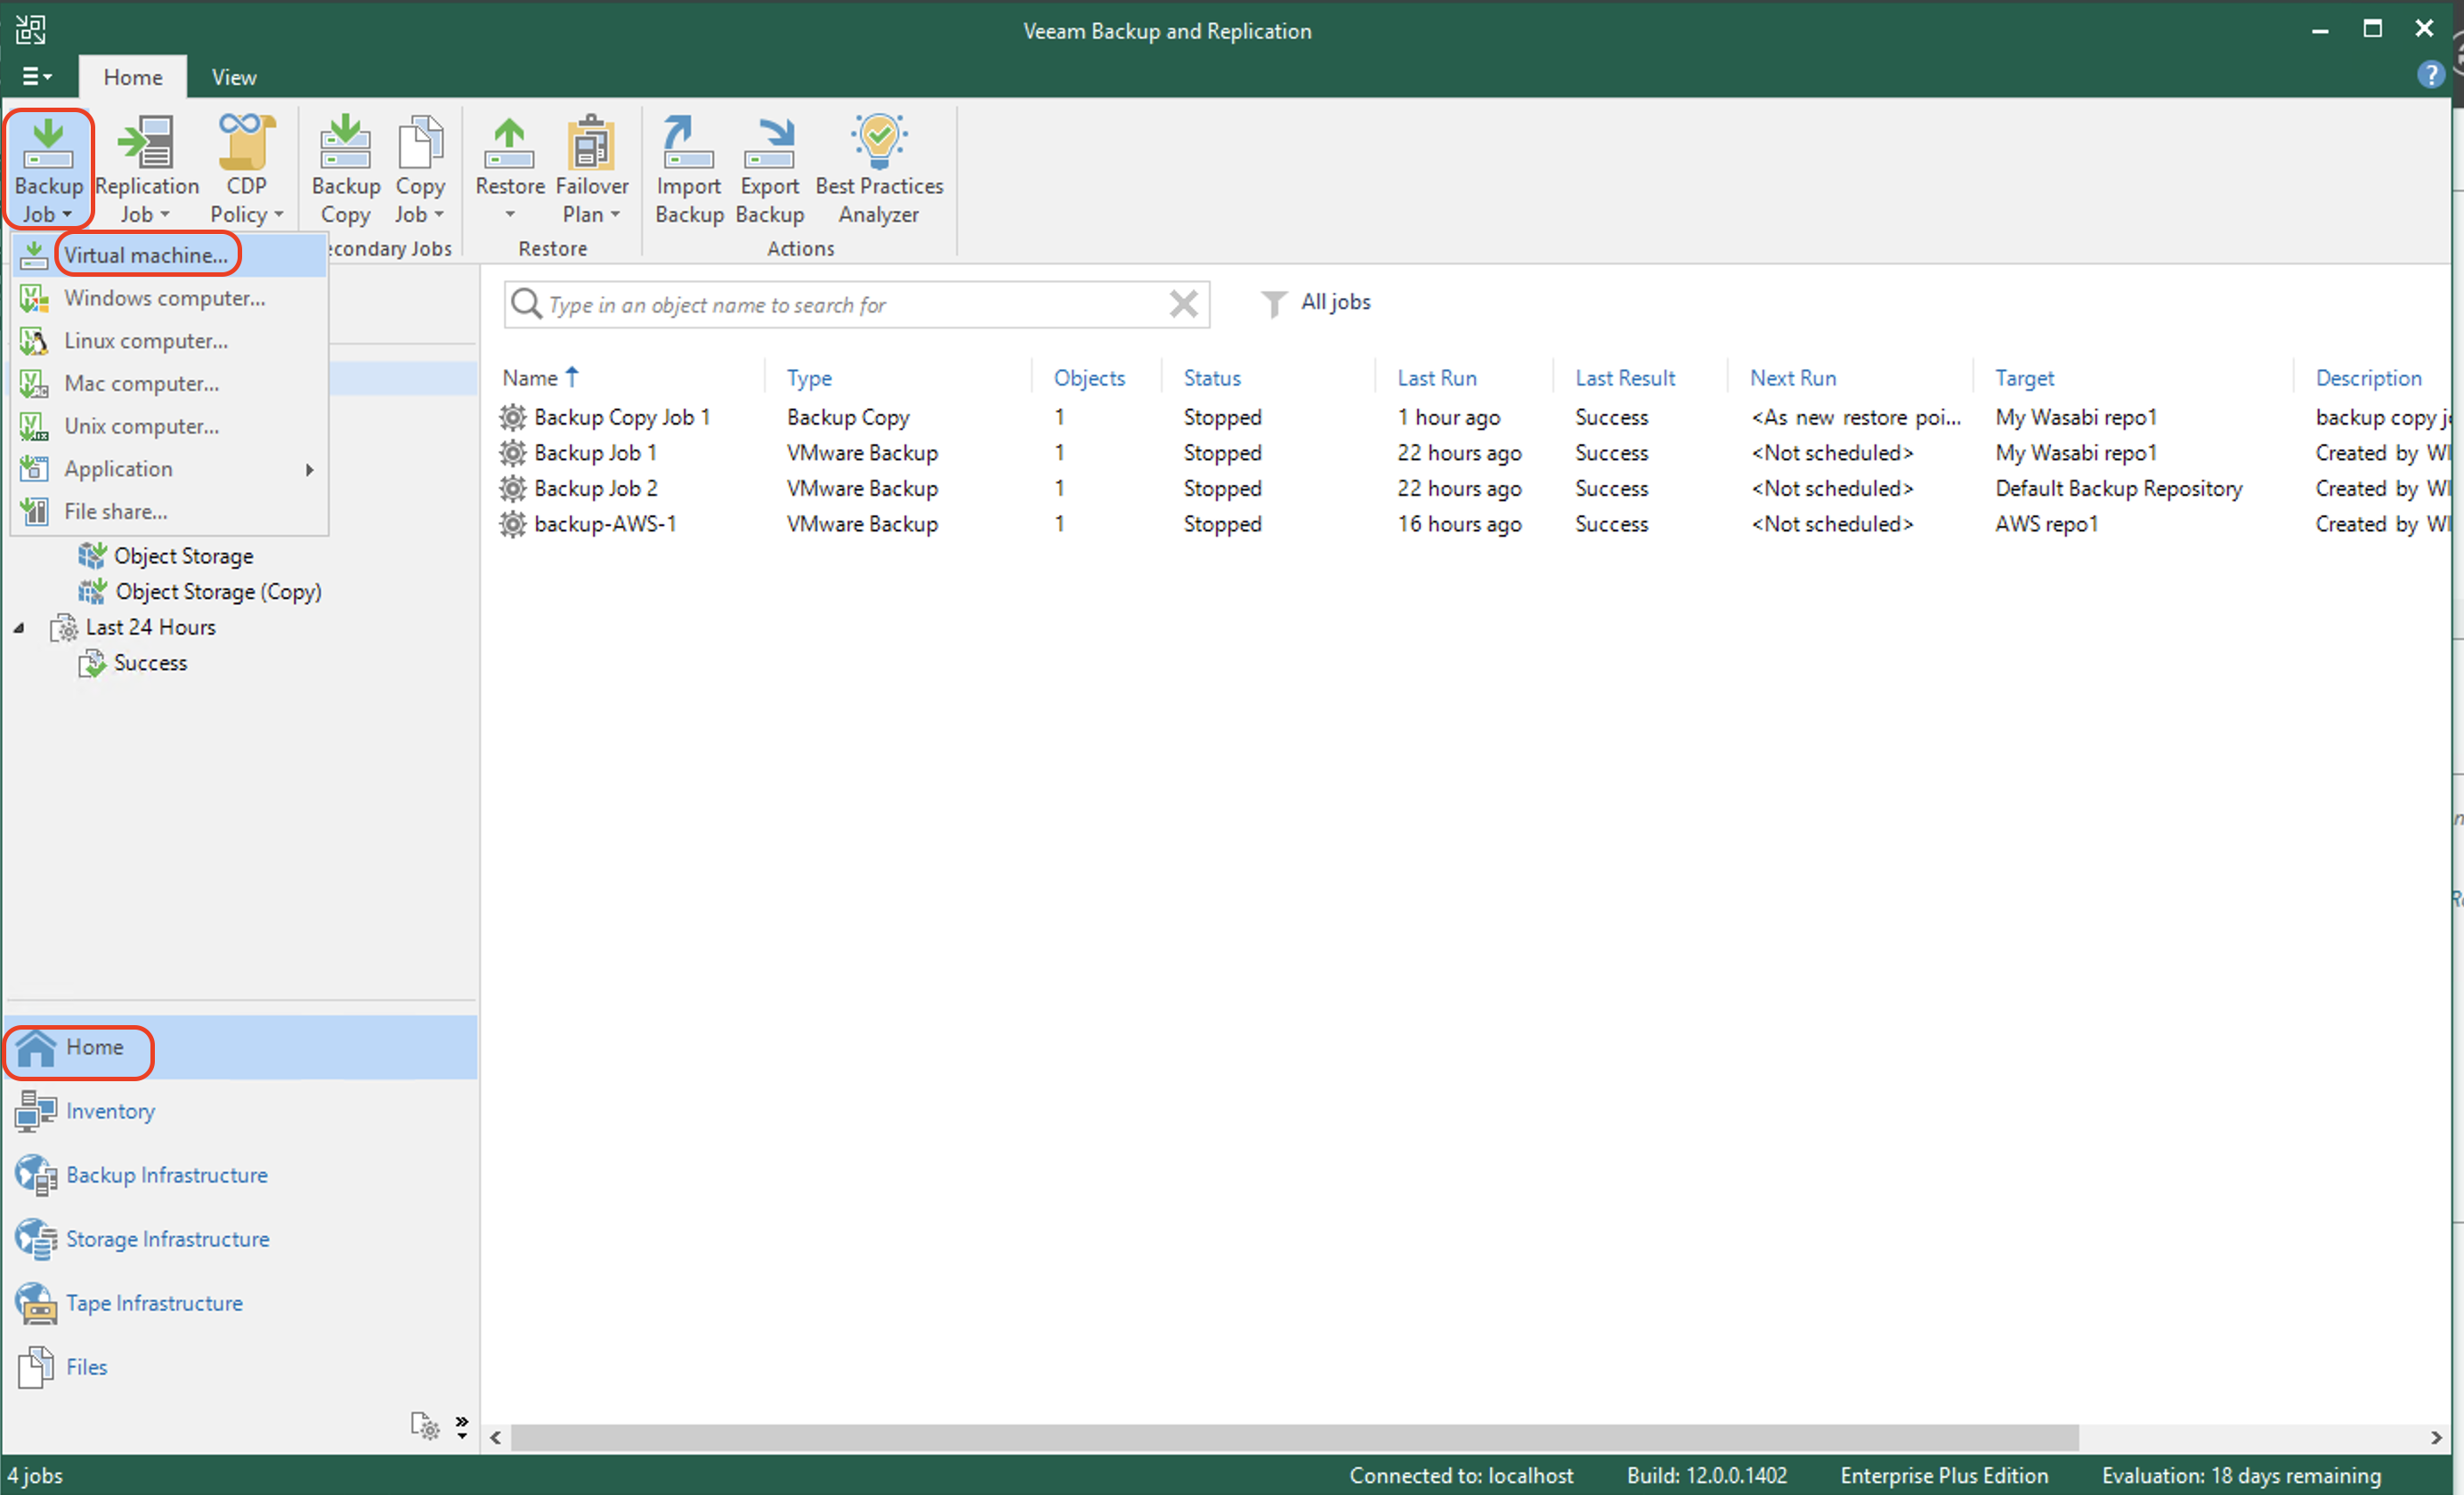Click the All jobs filter funnel icon
The height and width of the screenshot is (1495, 2464).
coord(1273,303)
